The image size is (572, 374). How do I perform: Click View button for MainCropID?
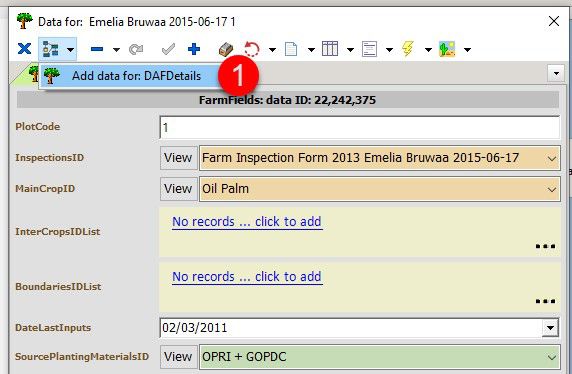pos(178,189)
